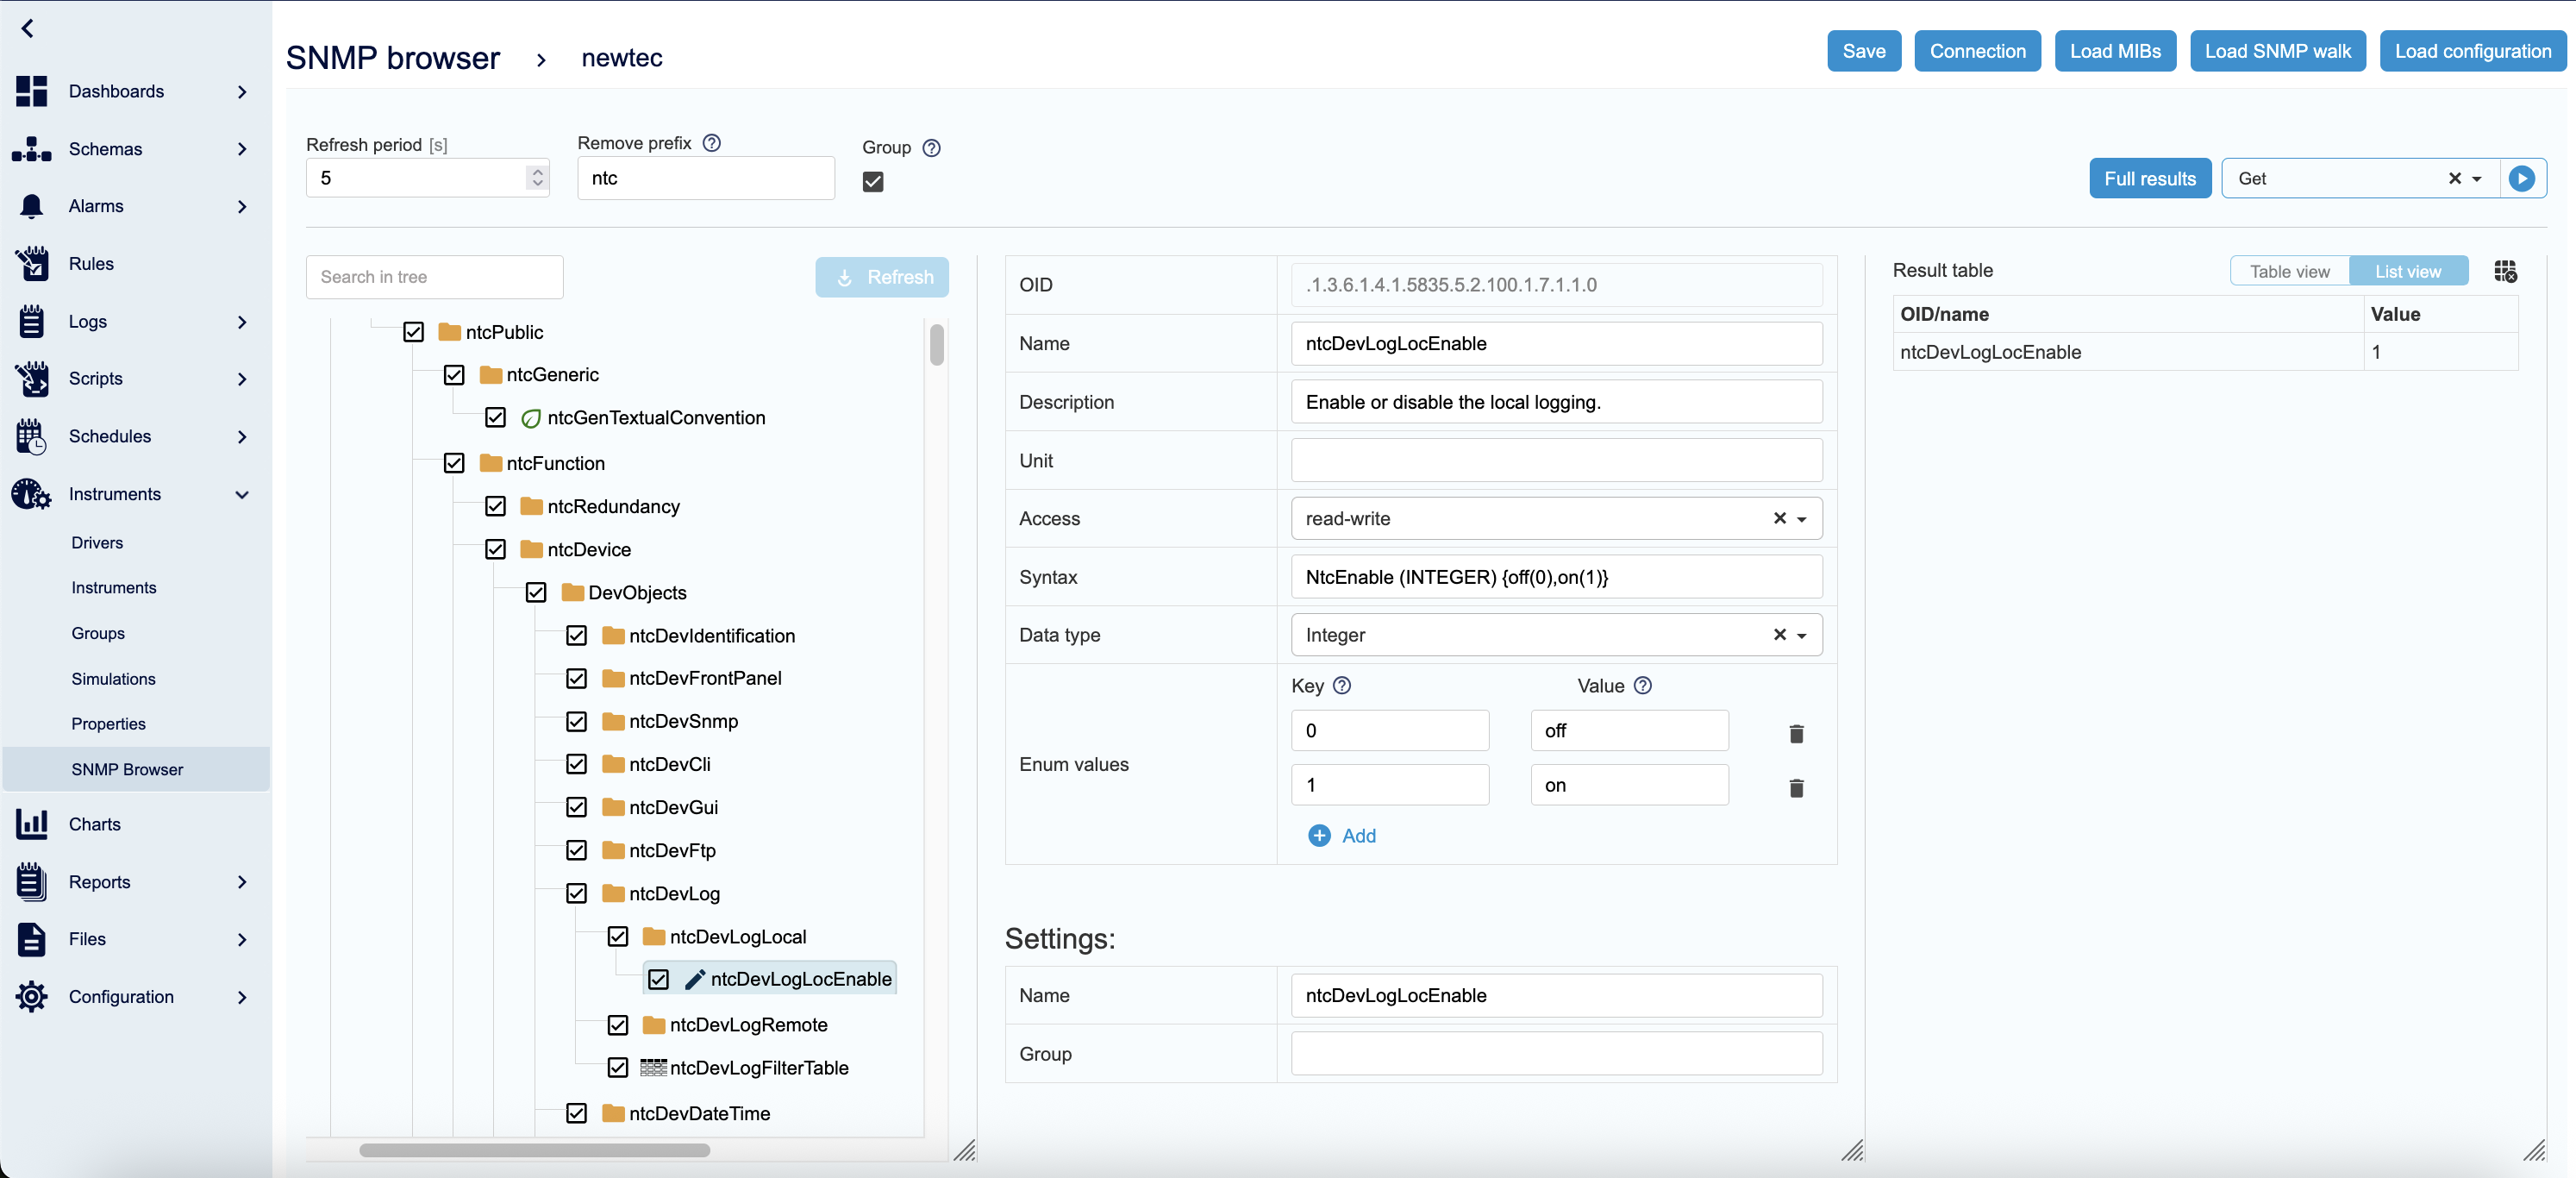Click the back arrow in sidebar
Viewport: 2576px width, 1178px height.
(28, 28)
